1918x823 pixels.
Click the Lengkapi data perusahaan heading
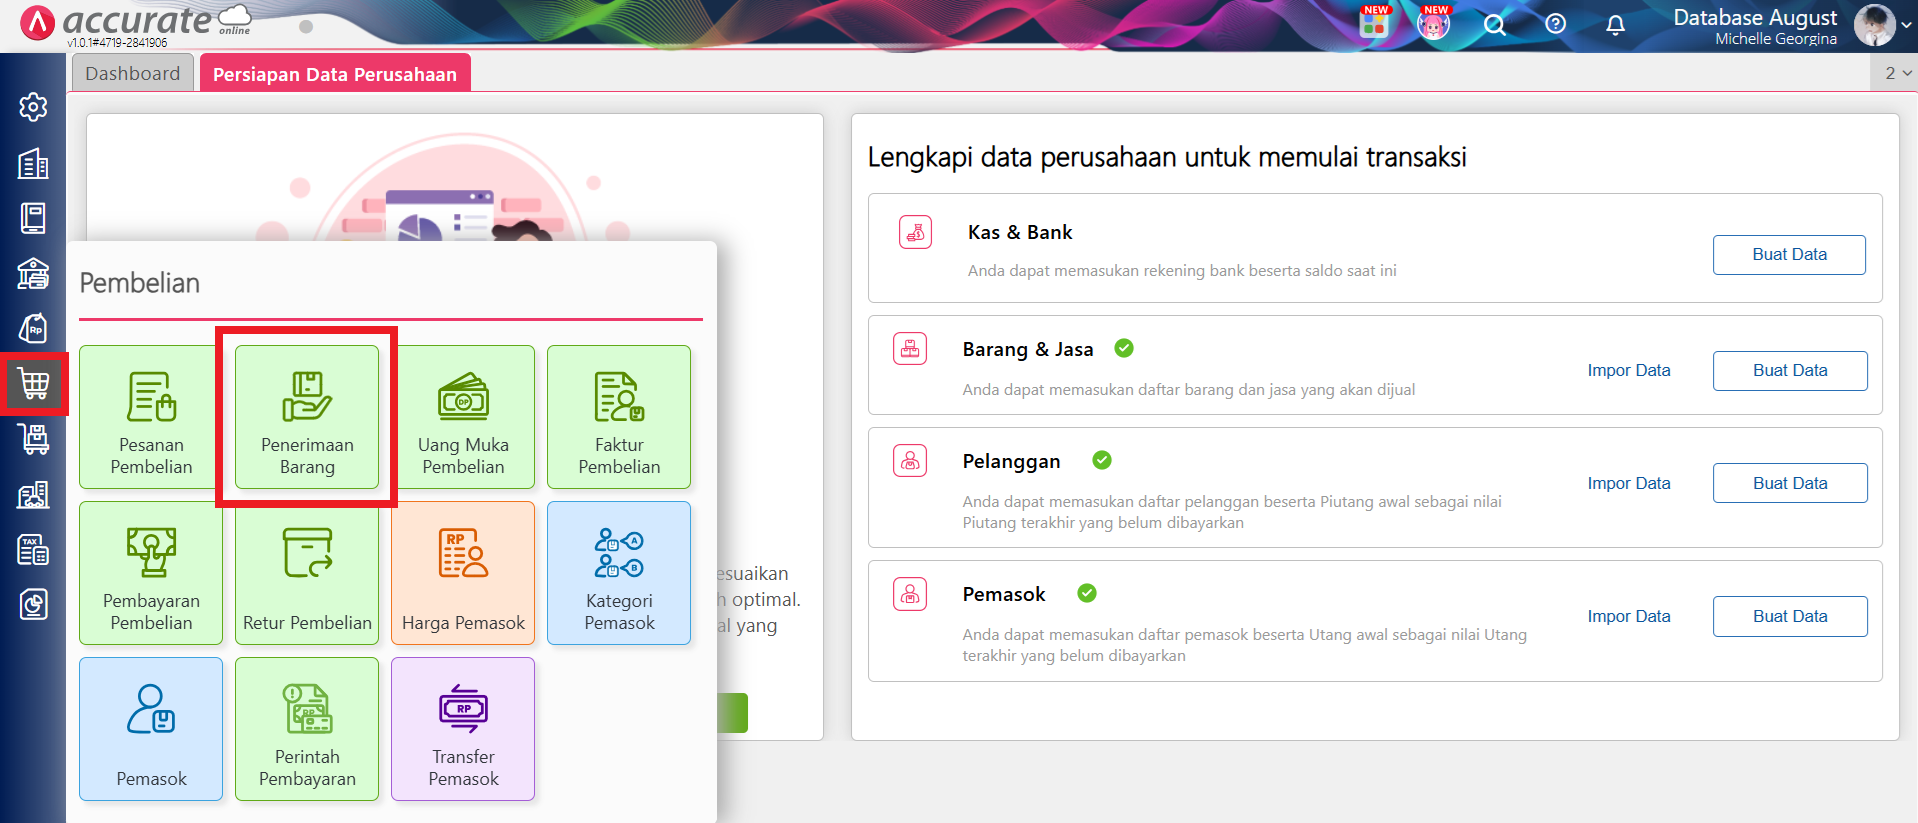click(x=1167, y=157)
